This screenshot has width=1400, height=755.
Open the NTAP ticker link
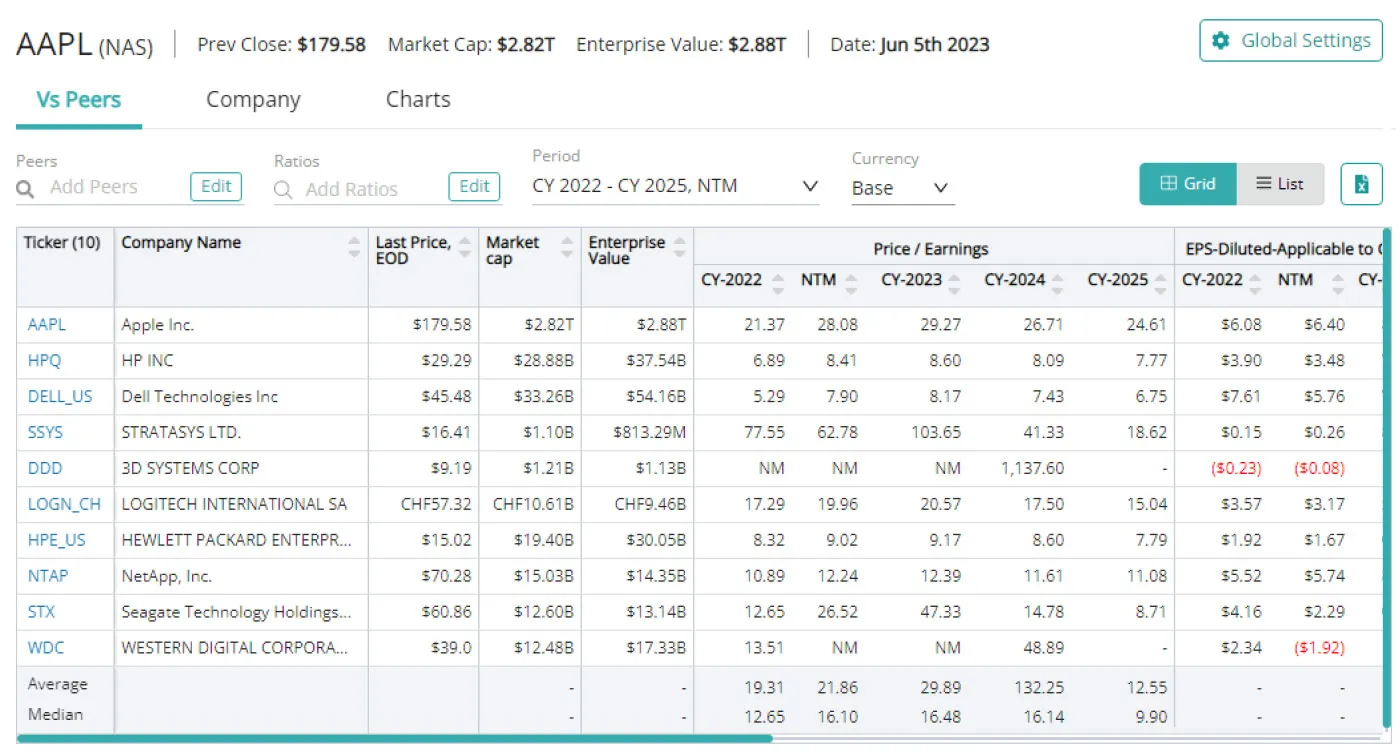click(x=48, y=577)
